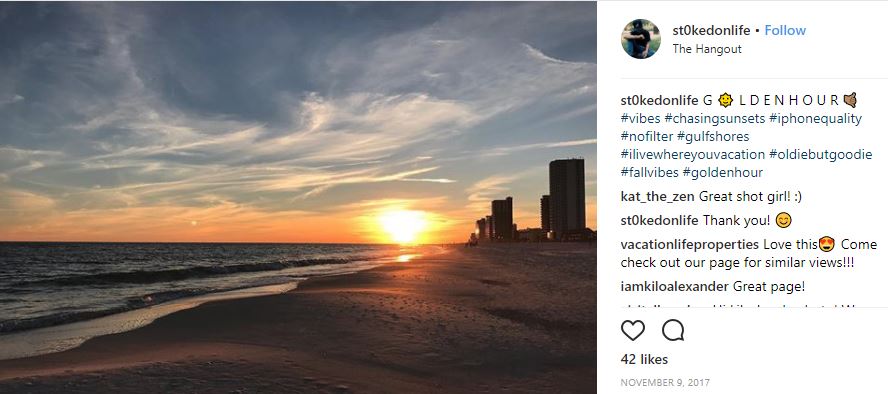
Task: Open #iphonequality hashtag
Action: tap(816, 119)
